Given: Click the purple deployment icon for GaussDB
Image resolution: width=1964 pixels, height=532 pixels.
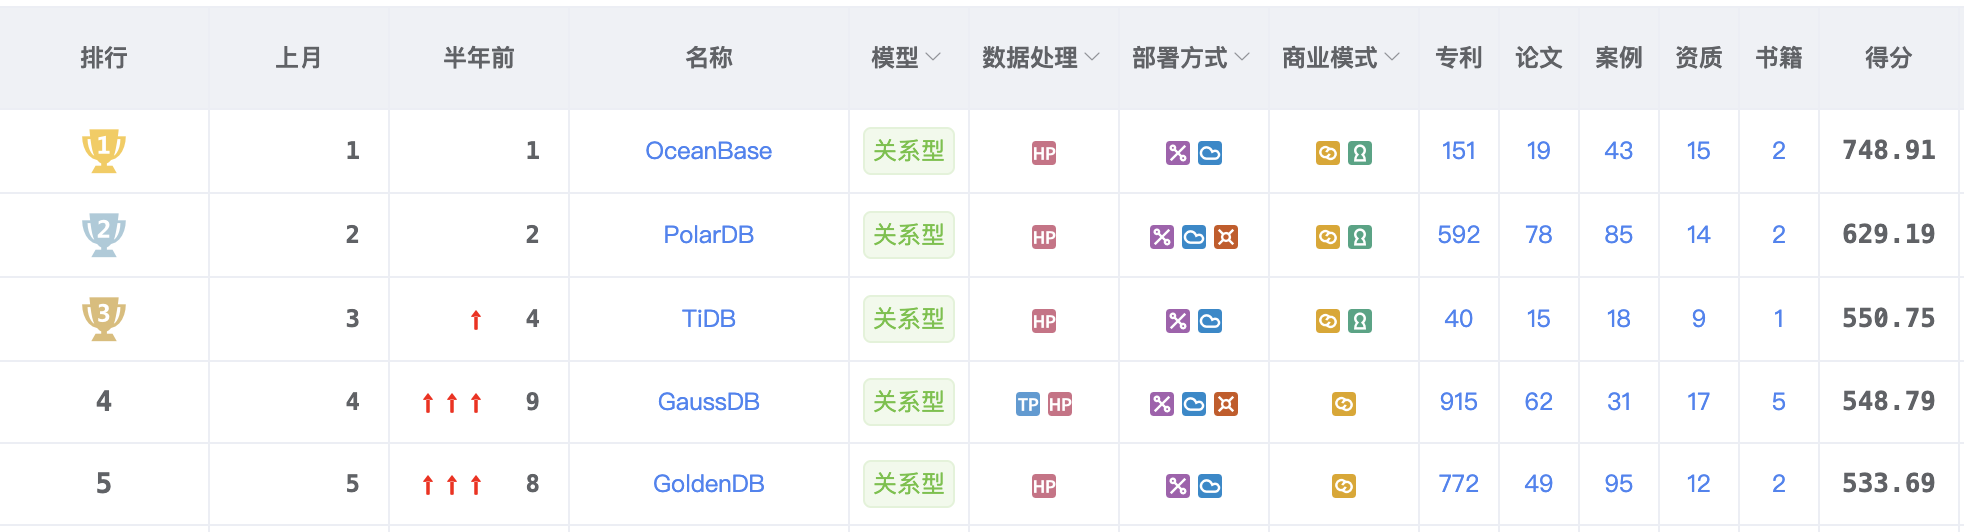Looking at the screenshot, I should pos(1161,404).
